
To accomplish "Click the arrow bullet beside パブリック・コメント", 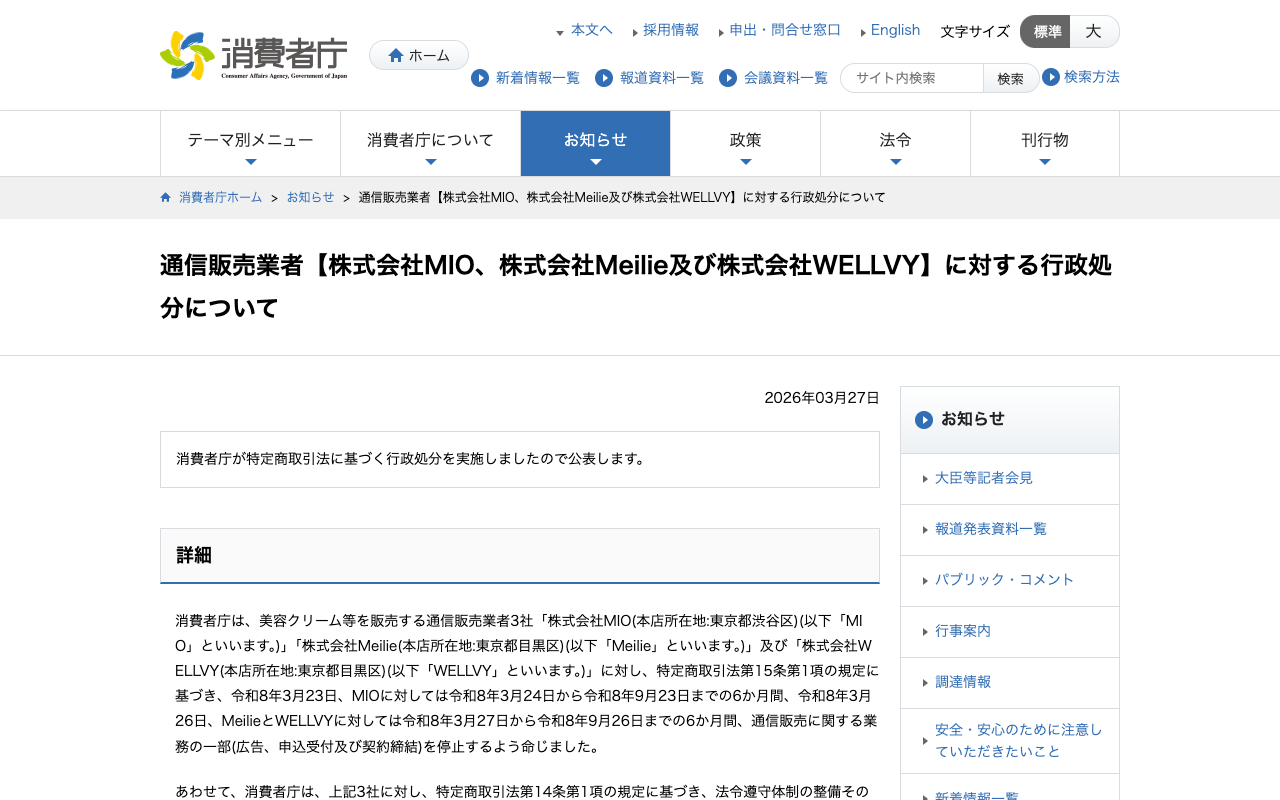I will click(925, 581).
